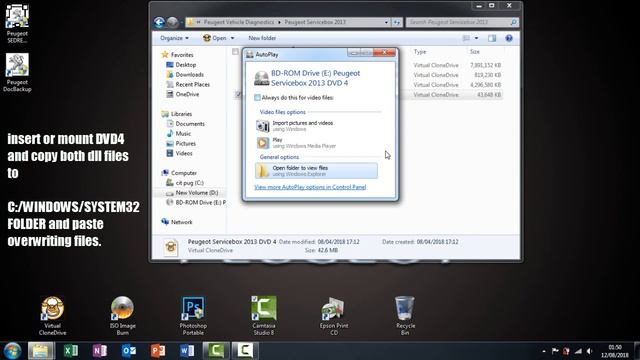Image resolution: width=640 pixels, height=360 pixels.
Task: Select Import pictures and videos option
Action: pos(316,126)
